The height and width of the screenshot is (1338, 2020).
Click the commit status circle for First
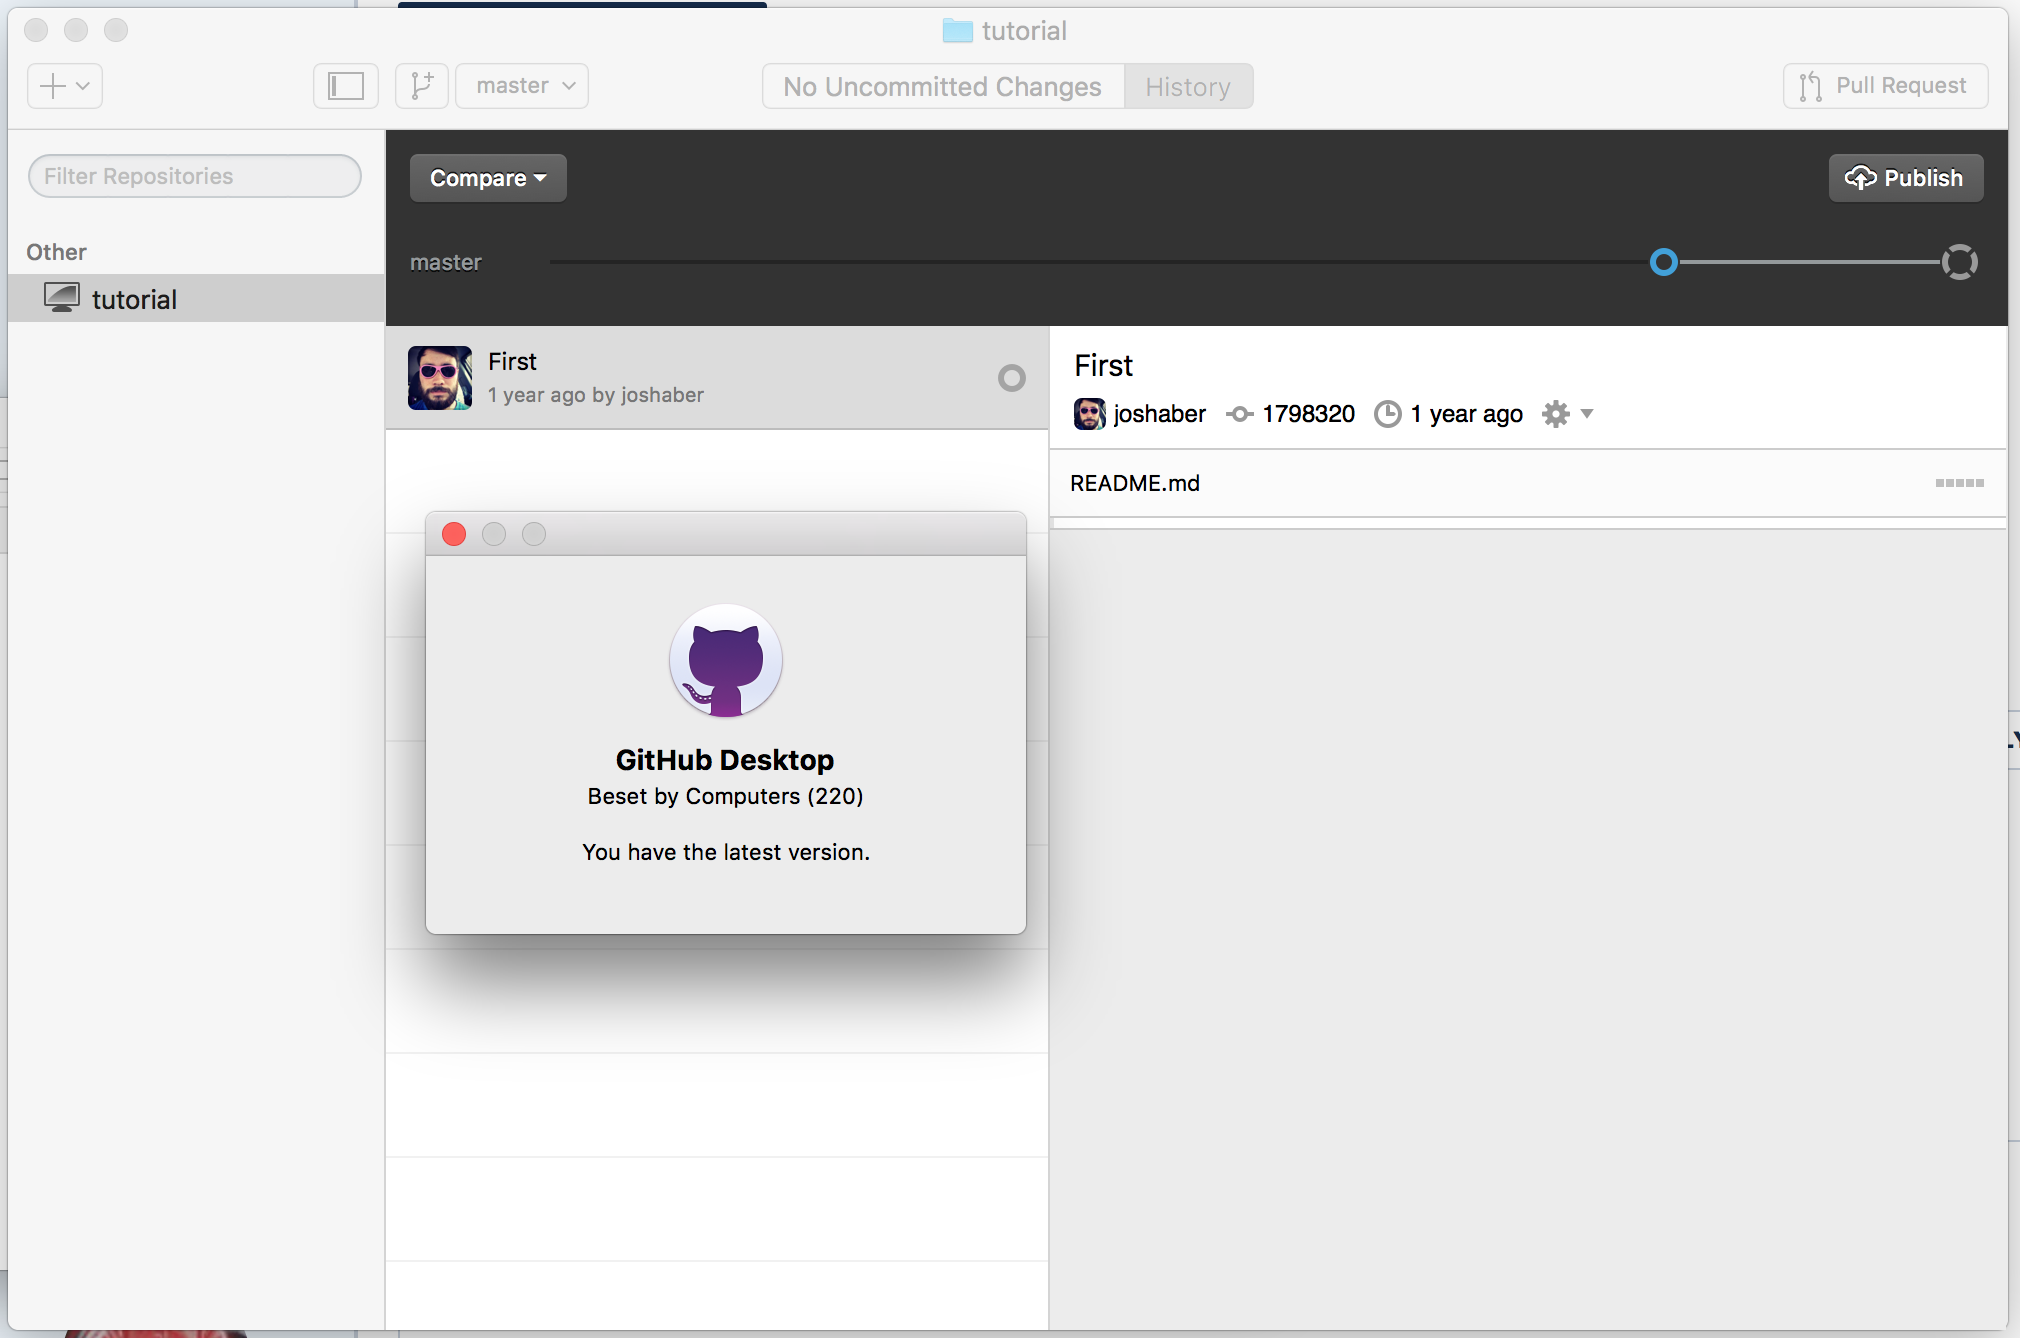(x=1012, y=378)
